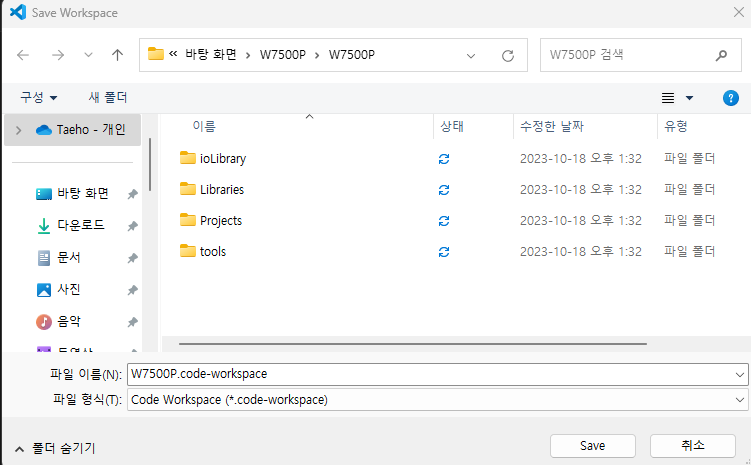Click 바탕 화면 in address breadcrumb

211,55
